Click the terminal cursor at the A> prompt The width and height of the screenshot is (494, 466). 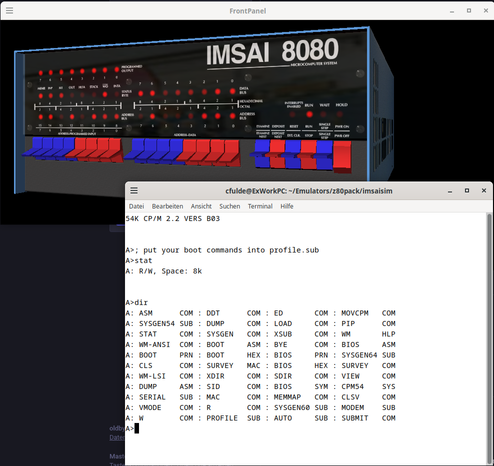[137, 429]
